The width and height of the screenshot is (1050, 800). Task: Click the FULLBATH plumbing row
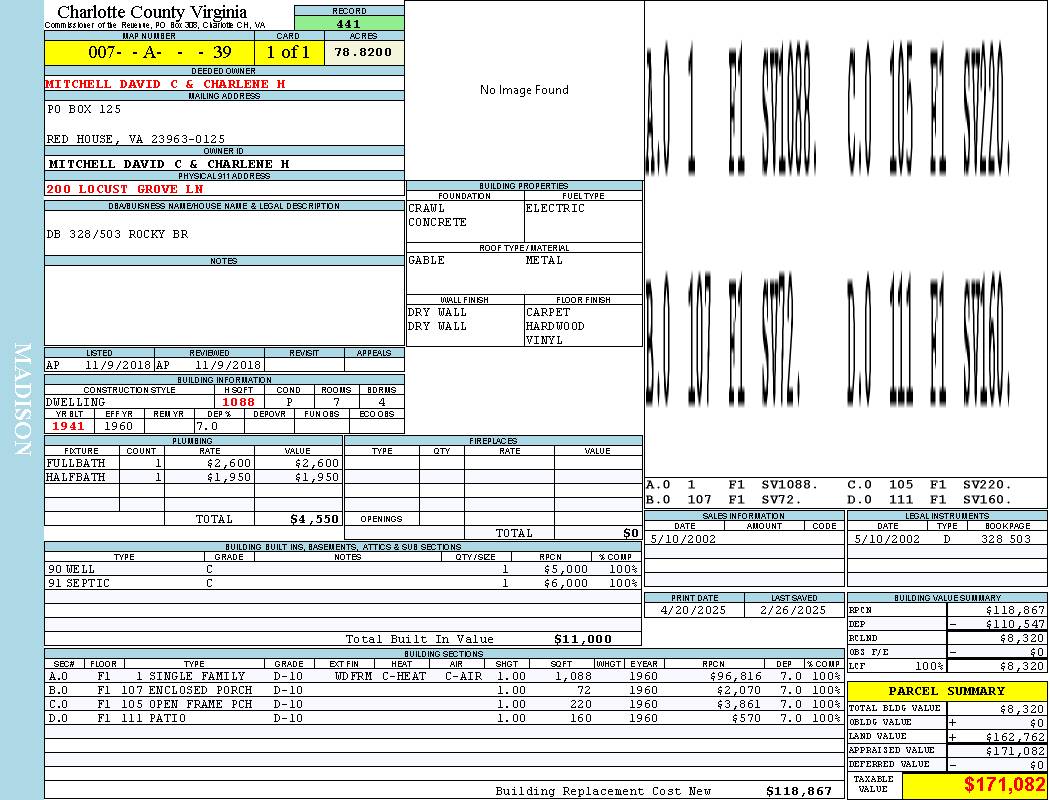[193, 463]
